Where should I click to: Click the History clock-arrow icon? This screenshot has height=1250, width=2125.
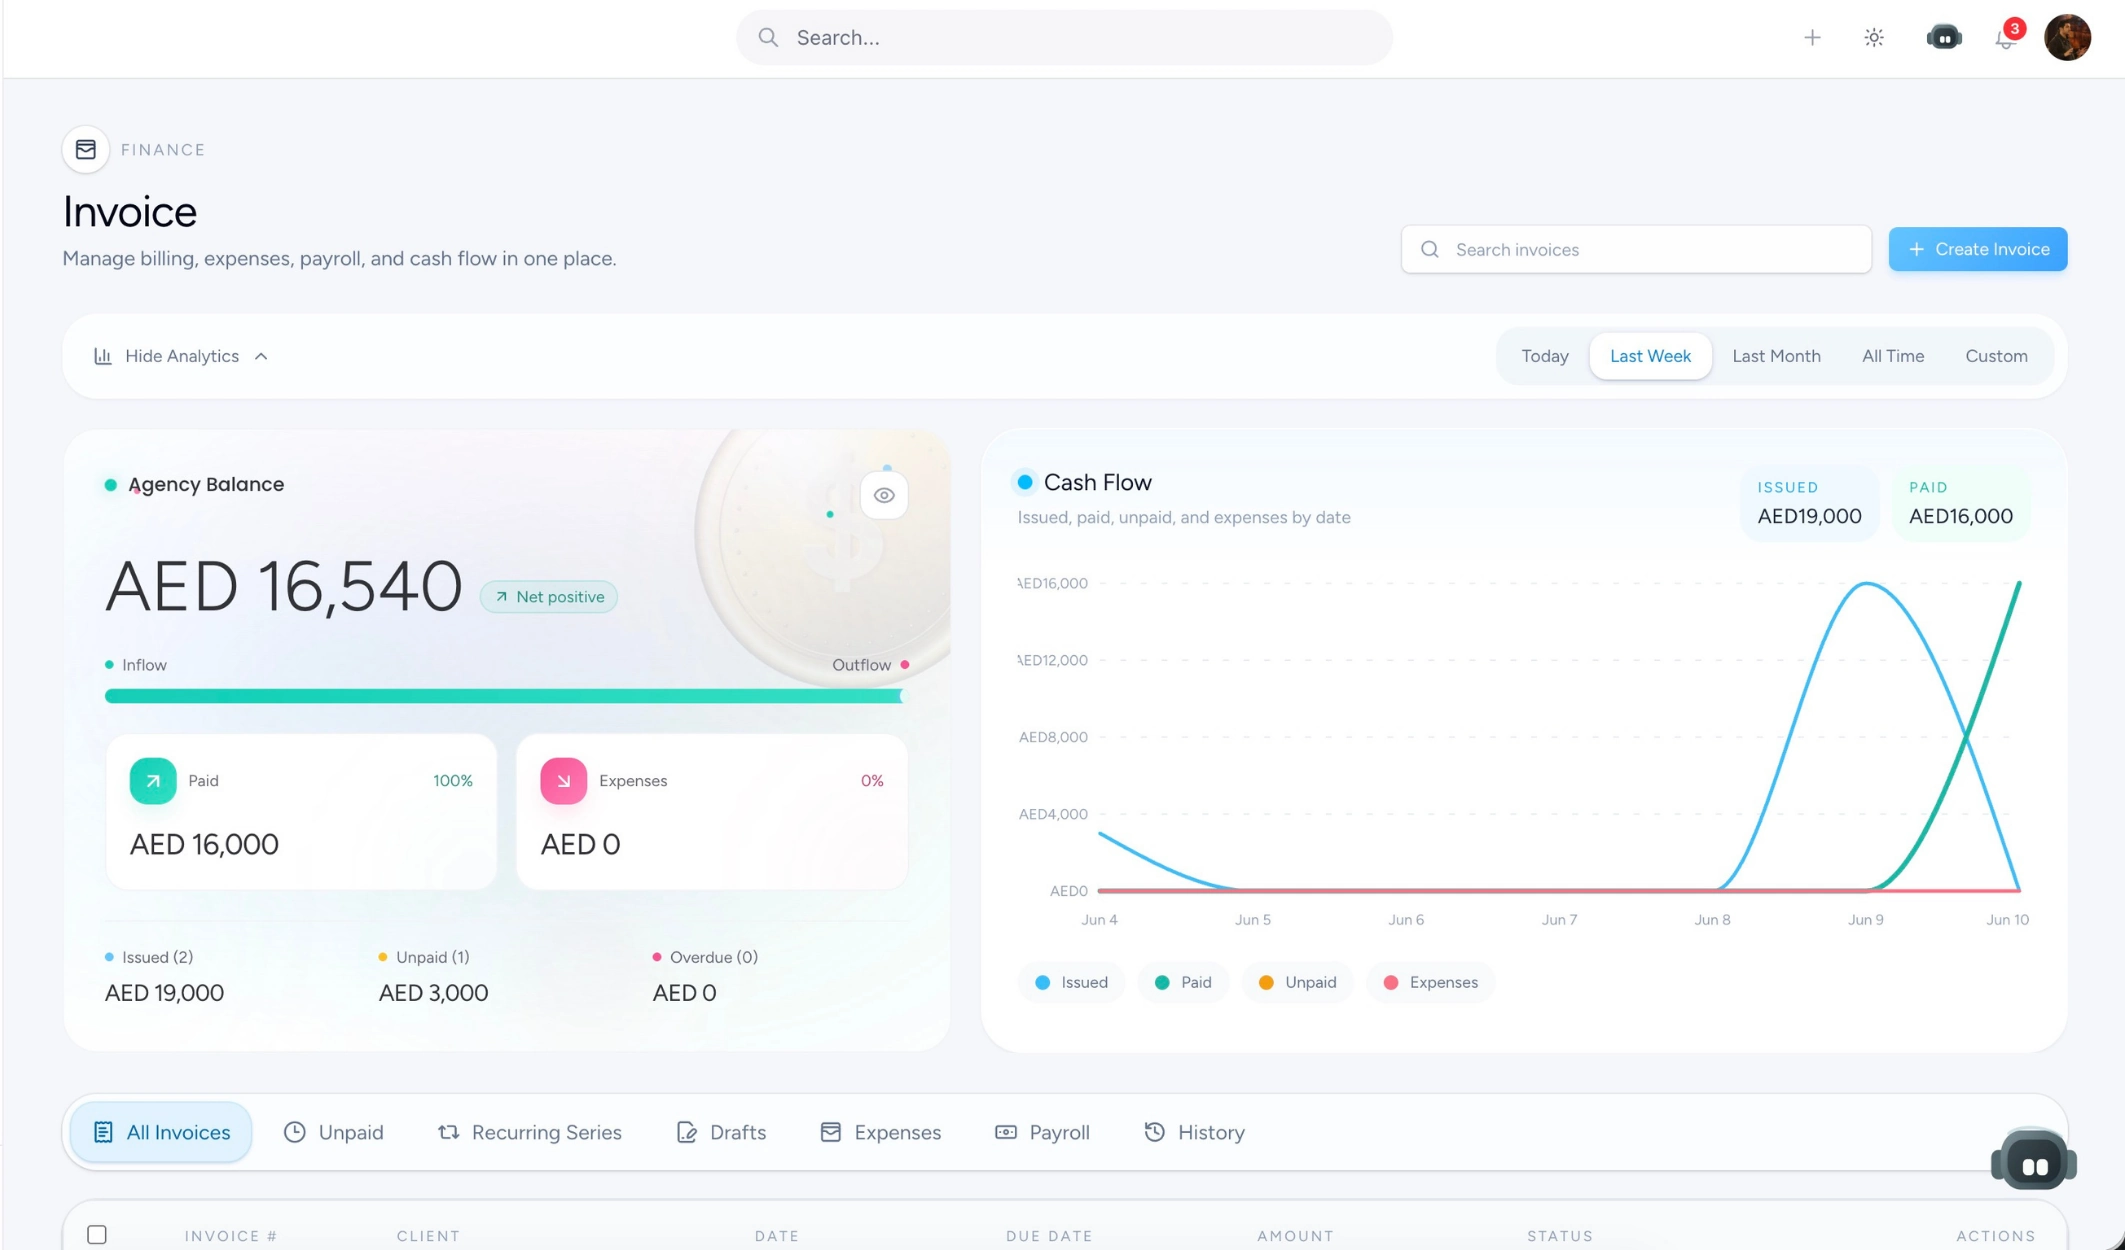pyautogui.click(x=1154, y=1132)
